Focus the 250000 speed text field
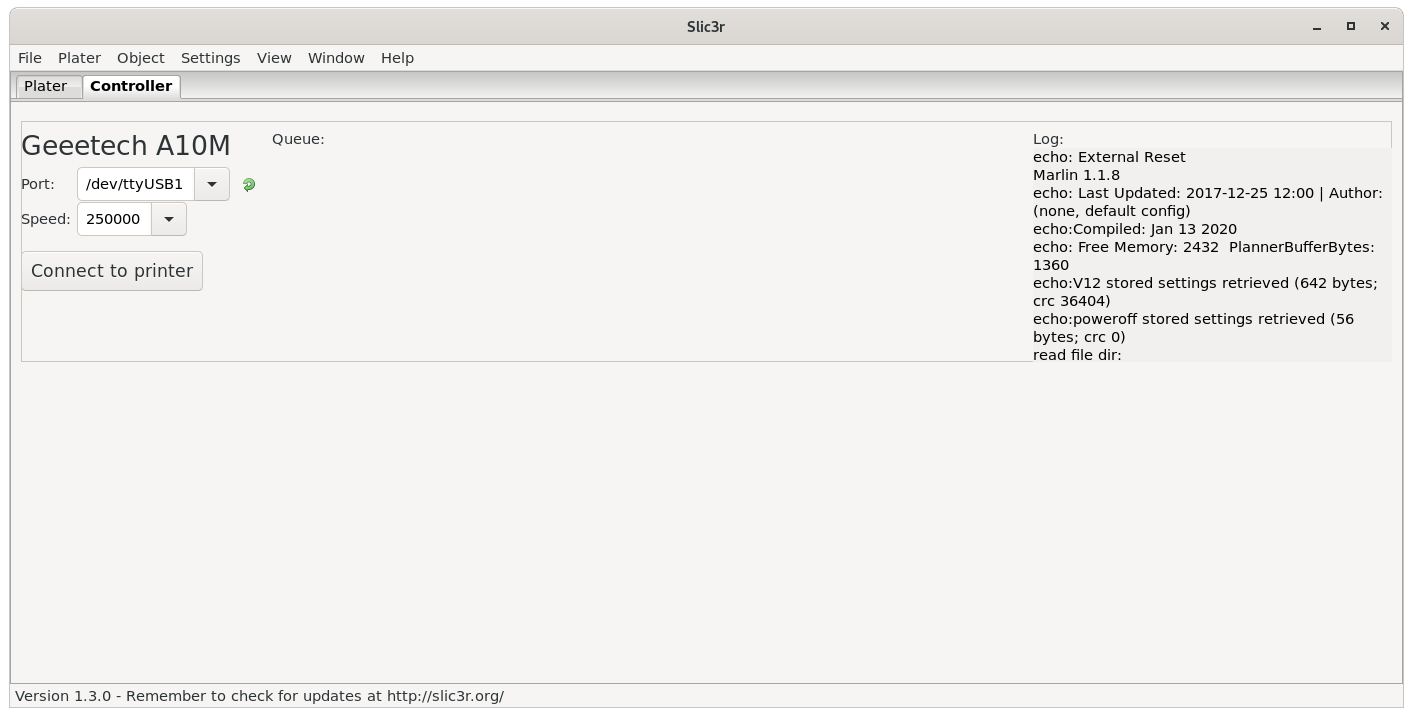Viewport: 1413px width, 717px height. (x=114, y=219)
